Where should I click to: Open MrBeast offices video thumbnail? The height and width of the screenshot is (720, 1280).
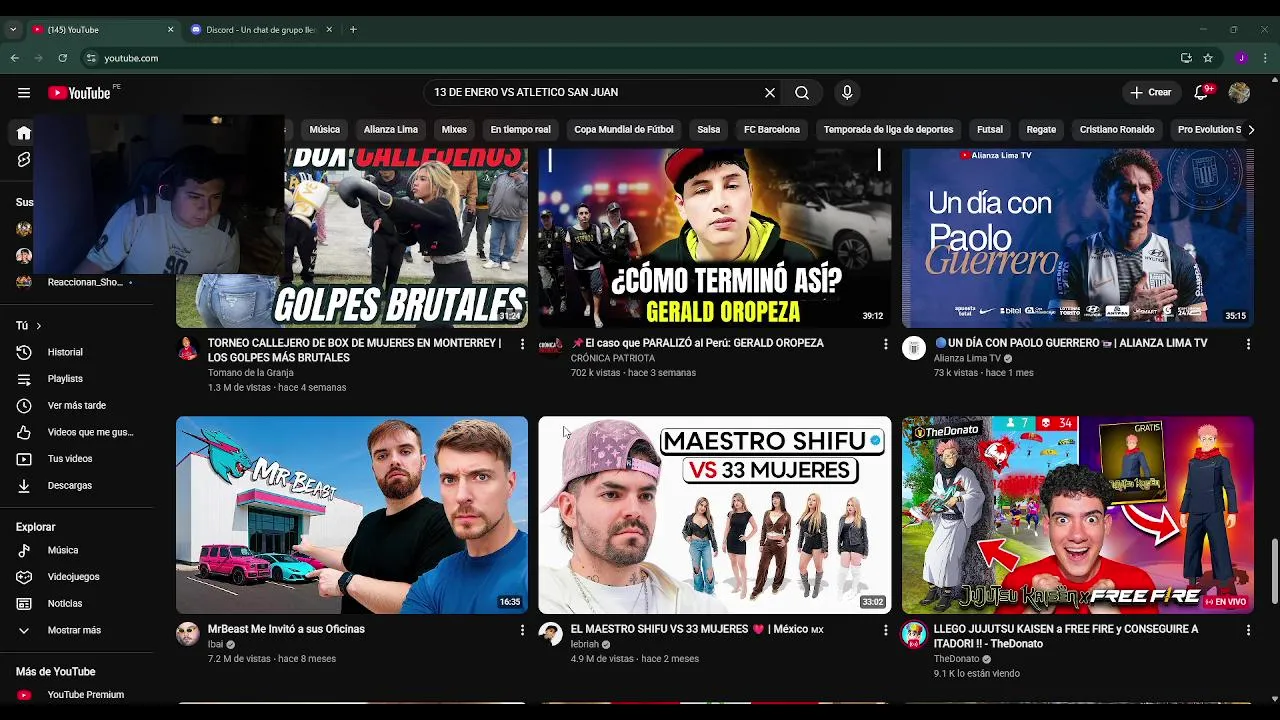coord(352,515)
